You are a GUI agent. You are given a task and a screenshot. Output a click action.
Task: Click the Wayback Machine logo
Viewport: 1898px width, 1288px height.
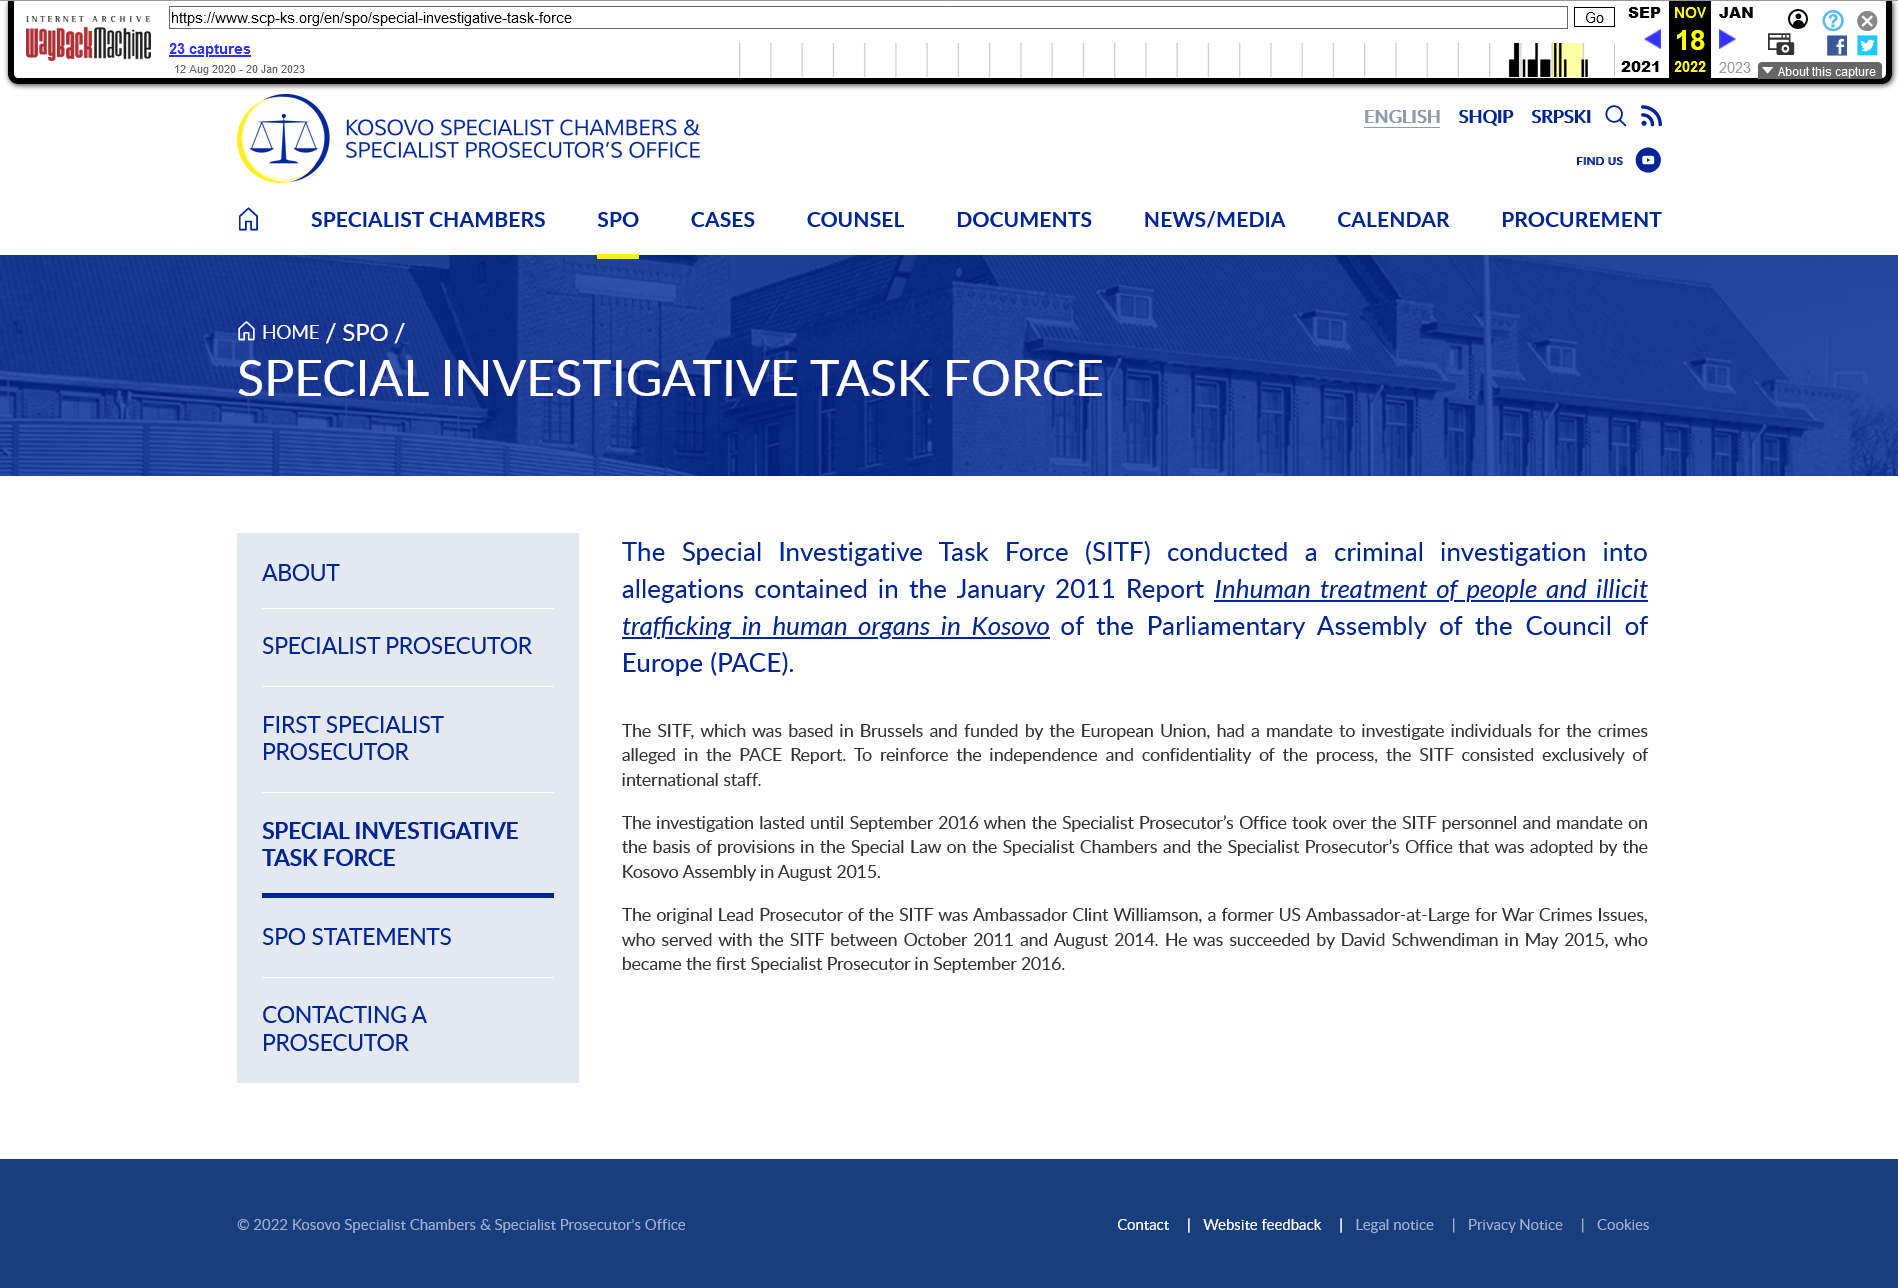[88, 38]
